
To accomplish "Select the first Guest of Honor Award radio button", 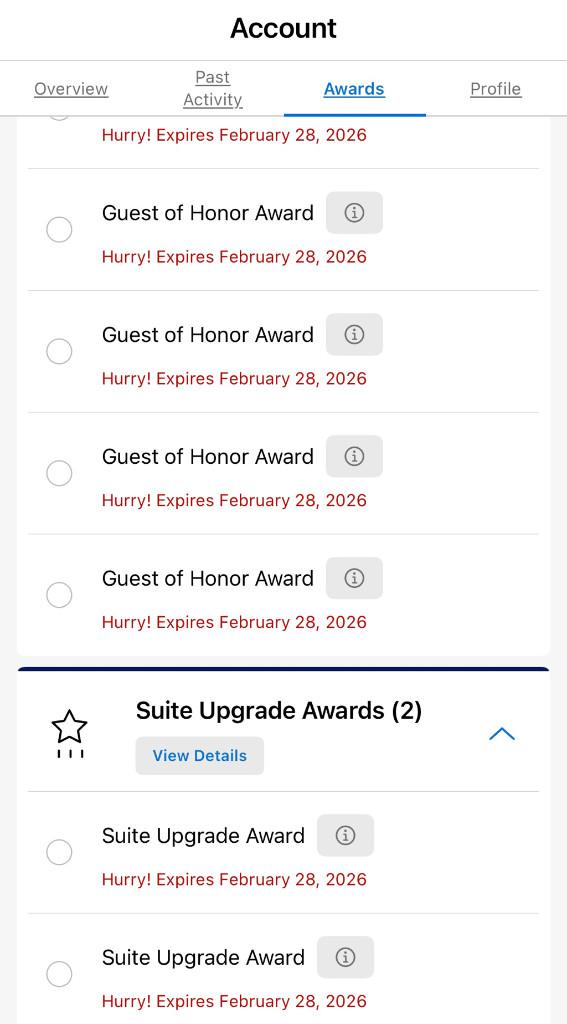I will (59, 230).
